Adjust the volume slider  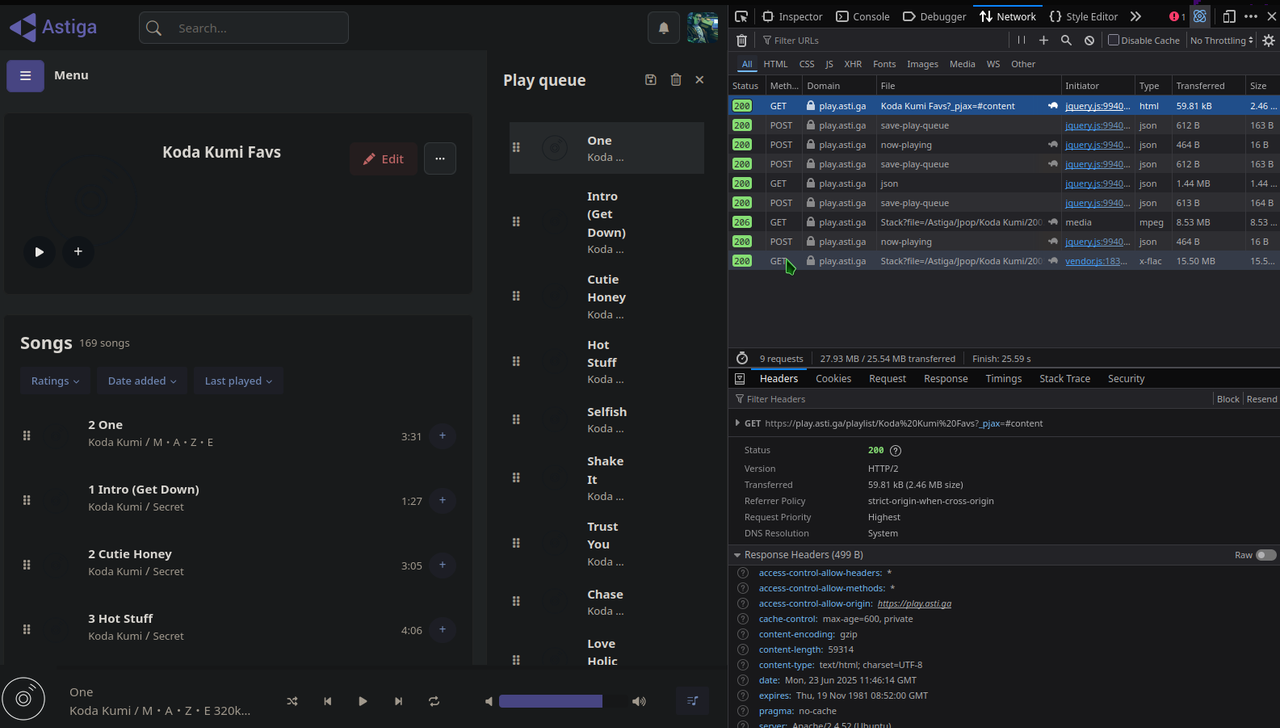[x=563, y=701]
